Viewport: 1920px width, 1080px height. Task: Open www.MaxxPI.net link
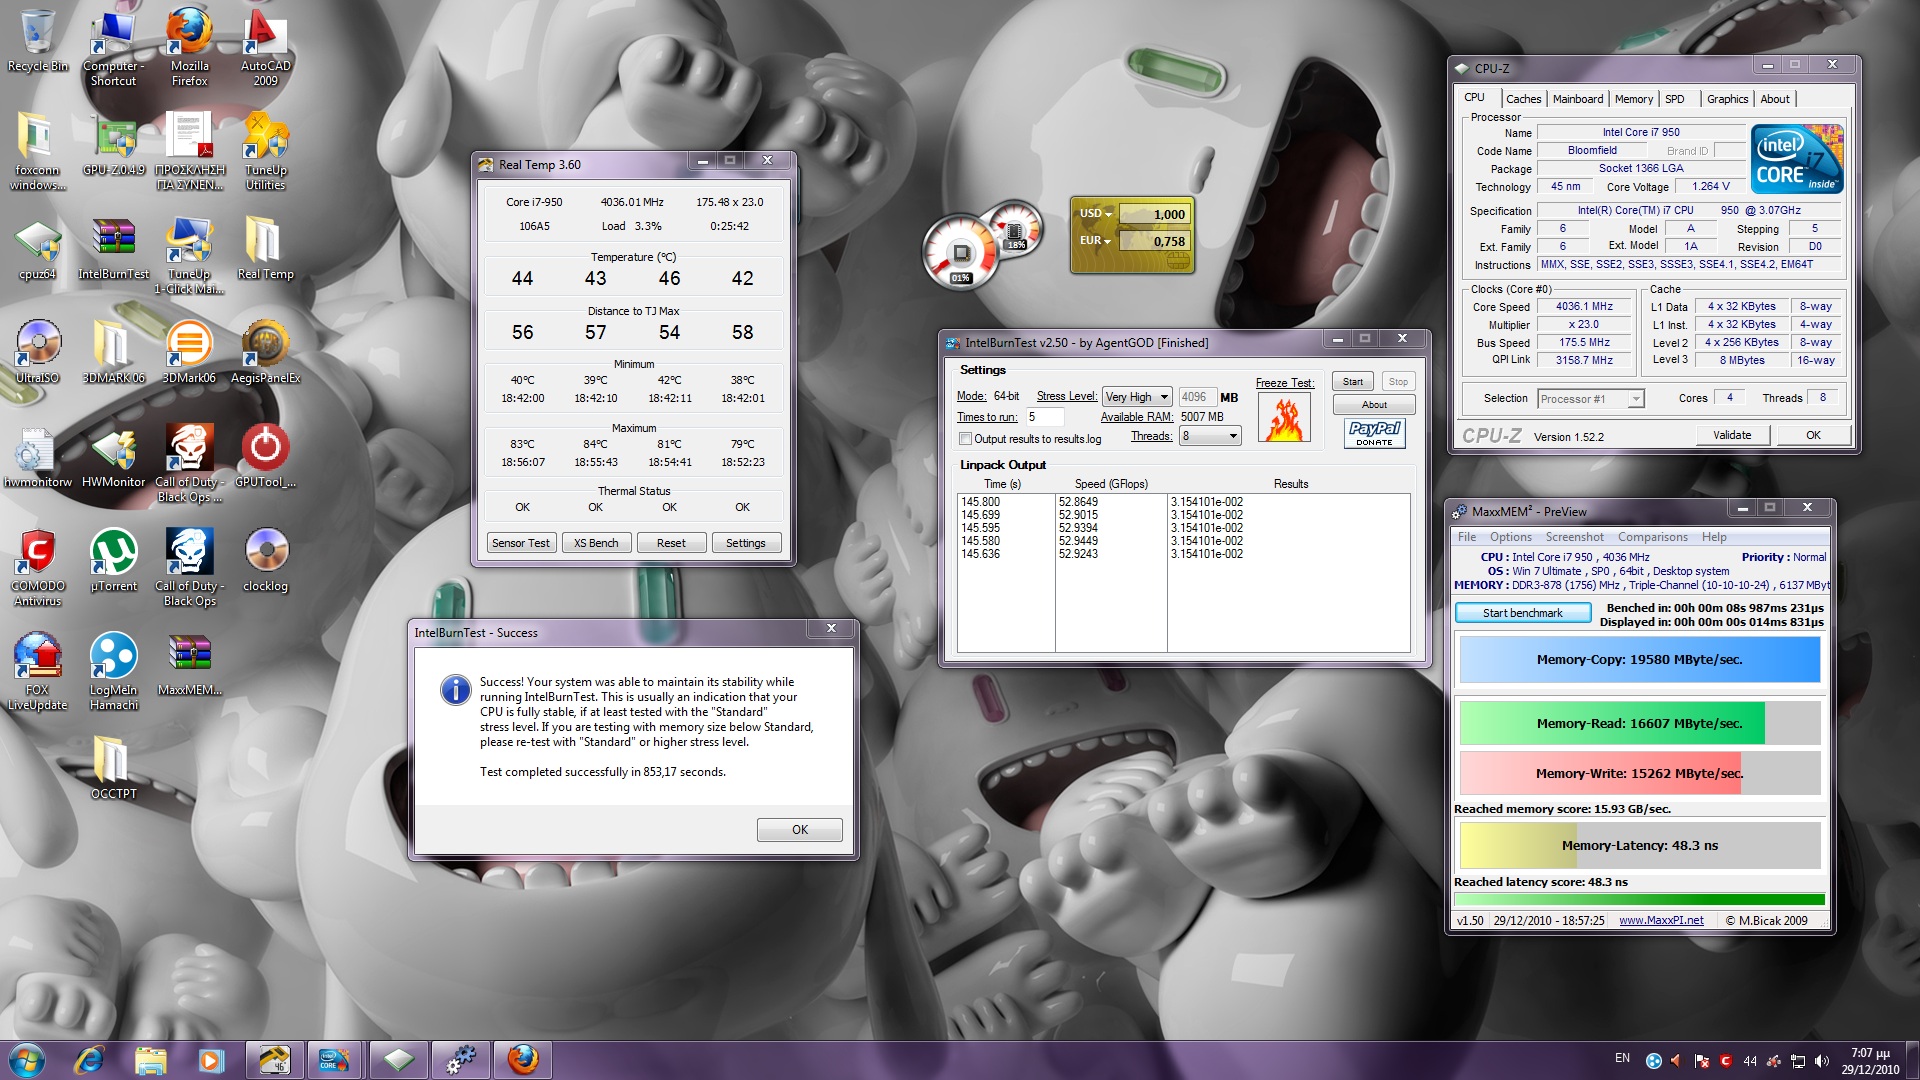click(x=1661, y=921)
